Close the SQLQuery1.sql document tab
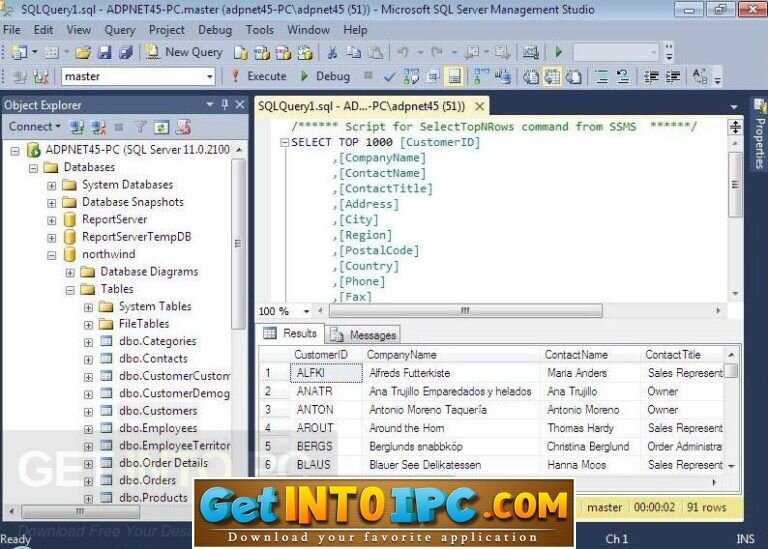The image size is (768, 549). [x=480, y=106]
